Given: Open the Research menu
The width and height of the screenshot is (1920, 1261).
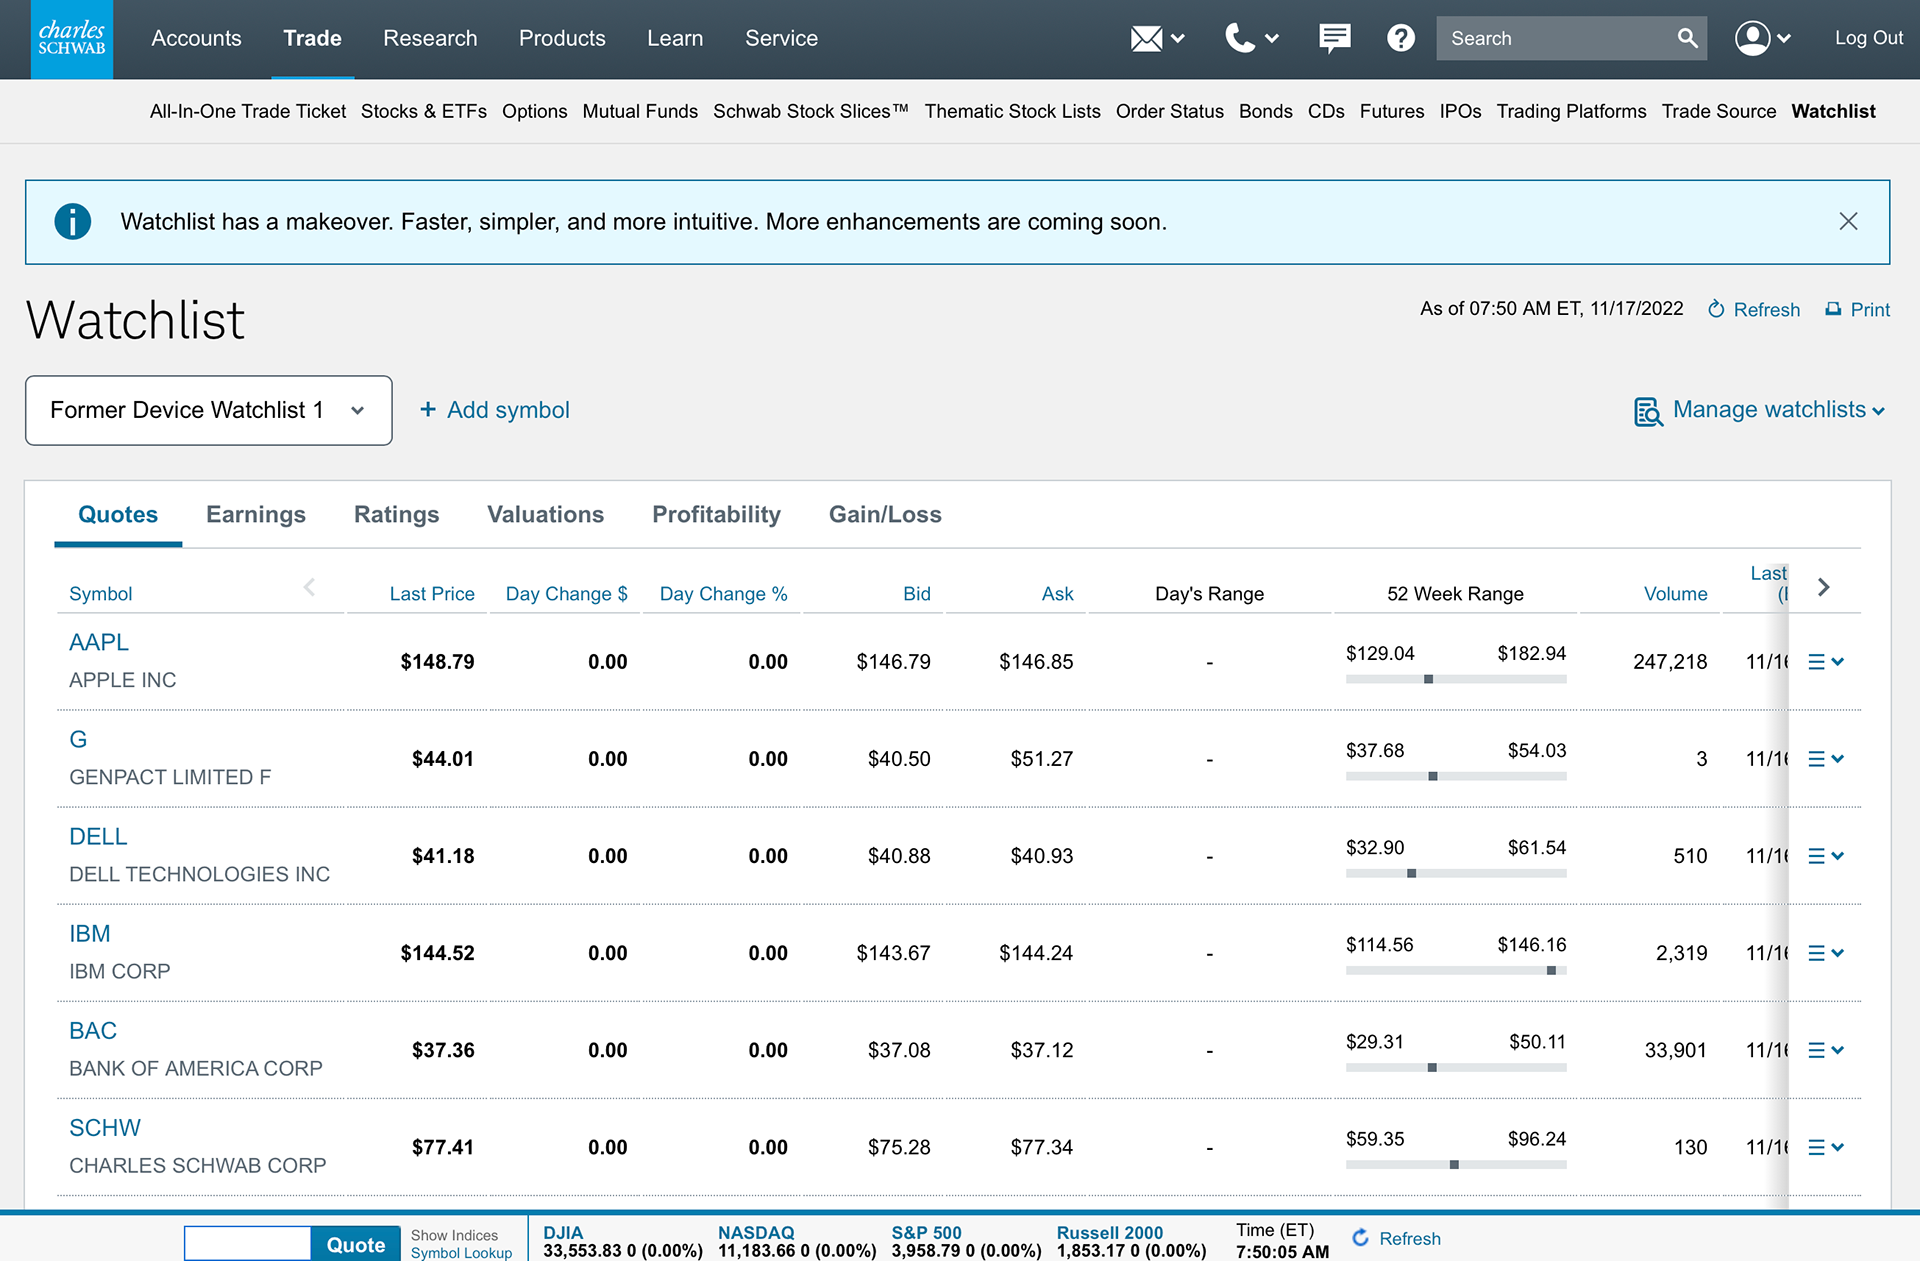Looking at the screenshot, I should click(x=430, y=39).
